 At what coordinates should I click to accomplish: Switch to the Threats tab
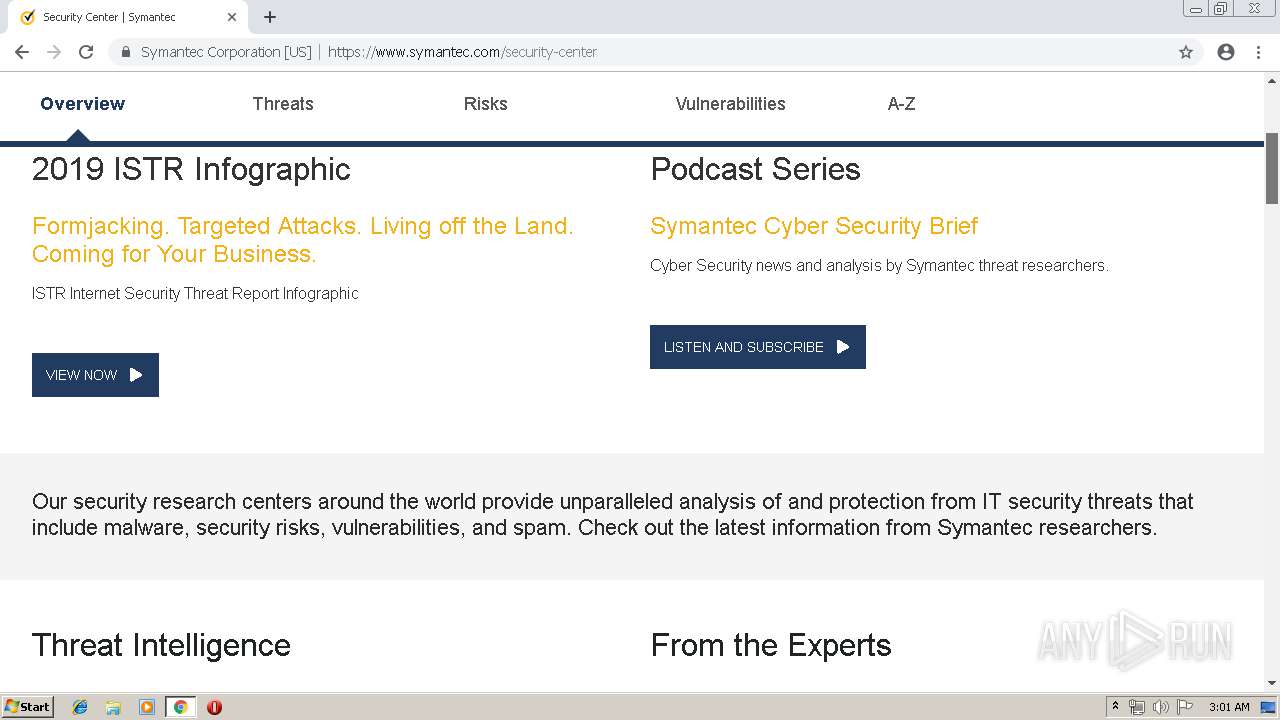pyautogui.click(x=283, y=104)
